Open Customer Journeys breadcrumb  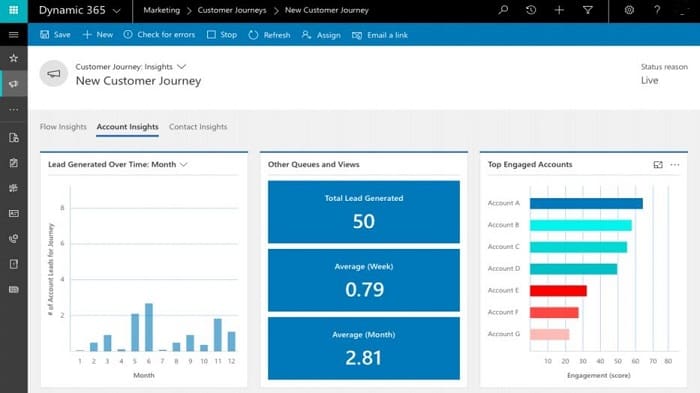click(x=232, y=10)
